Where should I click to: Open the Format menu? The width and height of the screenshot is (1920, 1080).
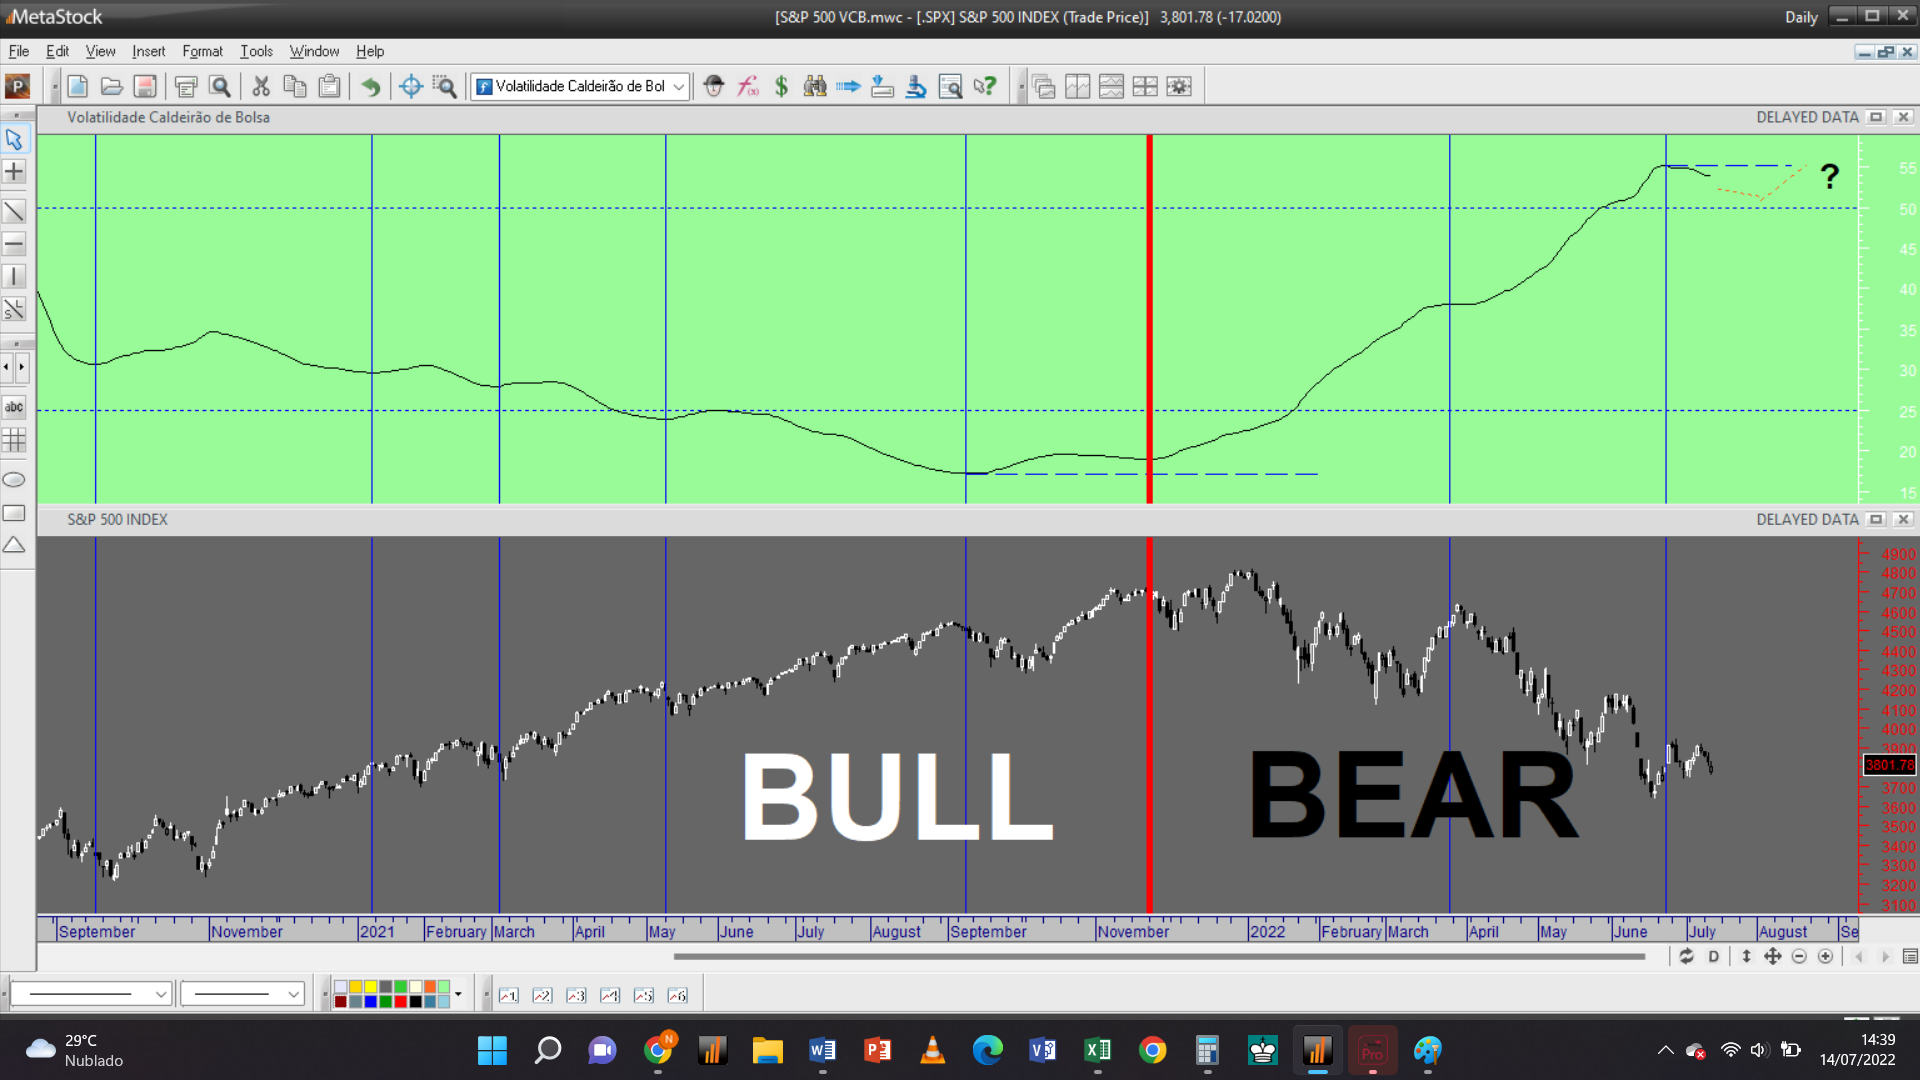(x=202, y=51)
